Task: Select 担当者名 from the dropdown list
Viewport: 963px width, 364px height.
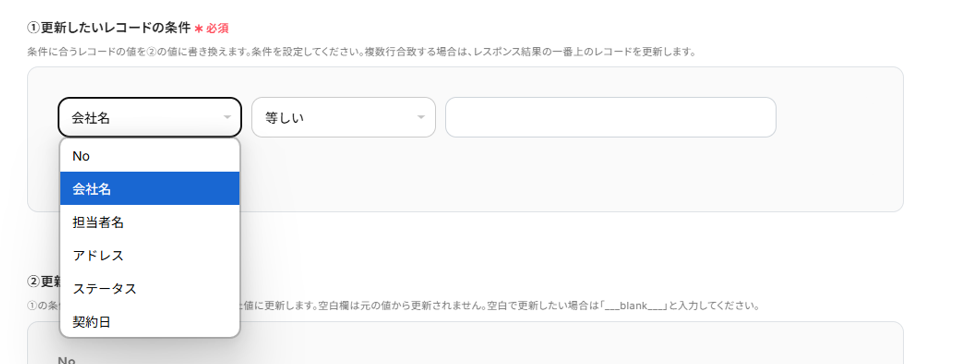Action: (x=149, y=222)
